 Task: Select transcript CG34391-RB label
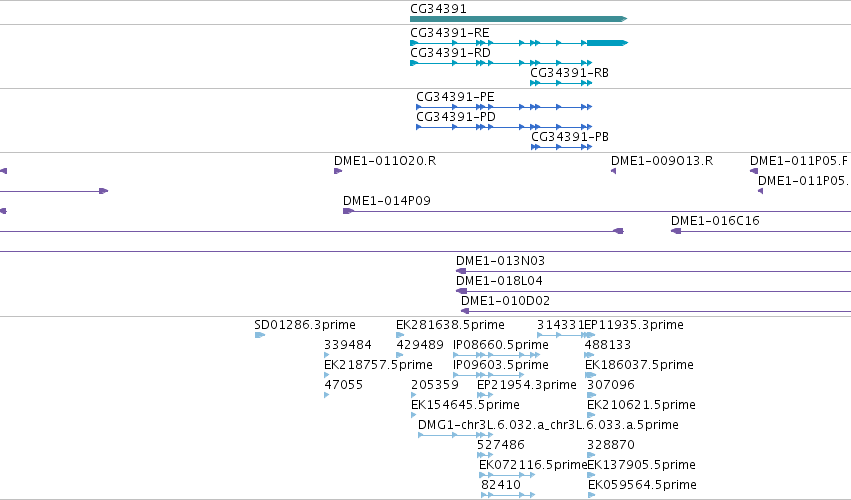click(569, 73)
